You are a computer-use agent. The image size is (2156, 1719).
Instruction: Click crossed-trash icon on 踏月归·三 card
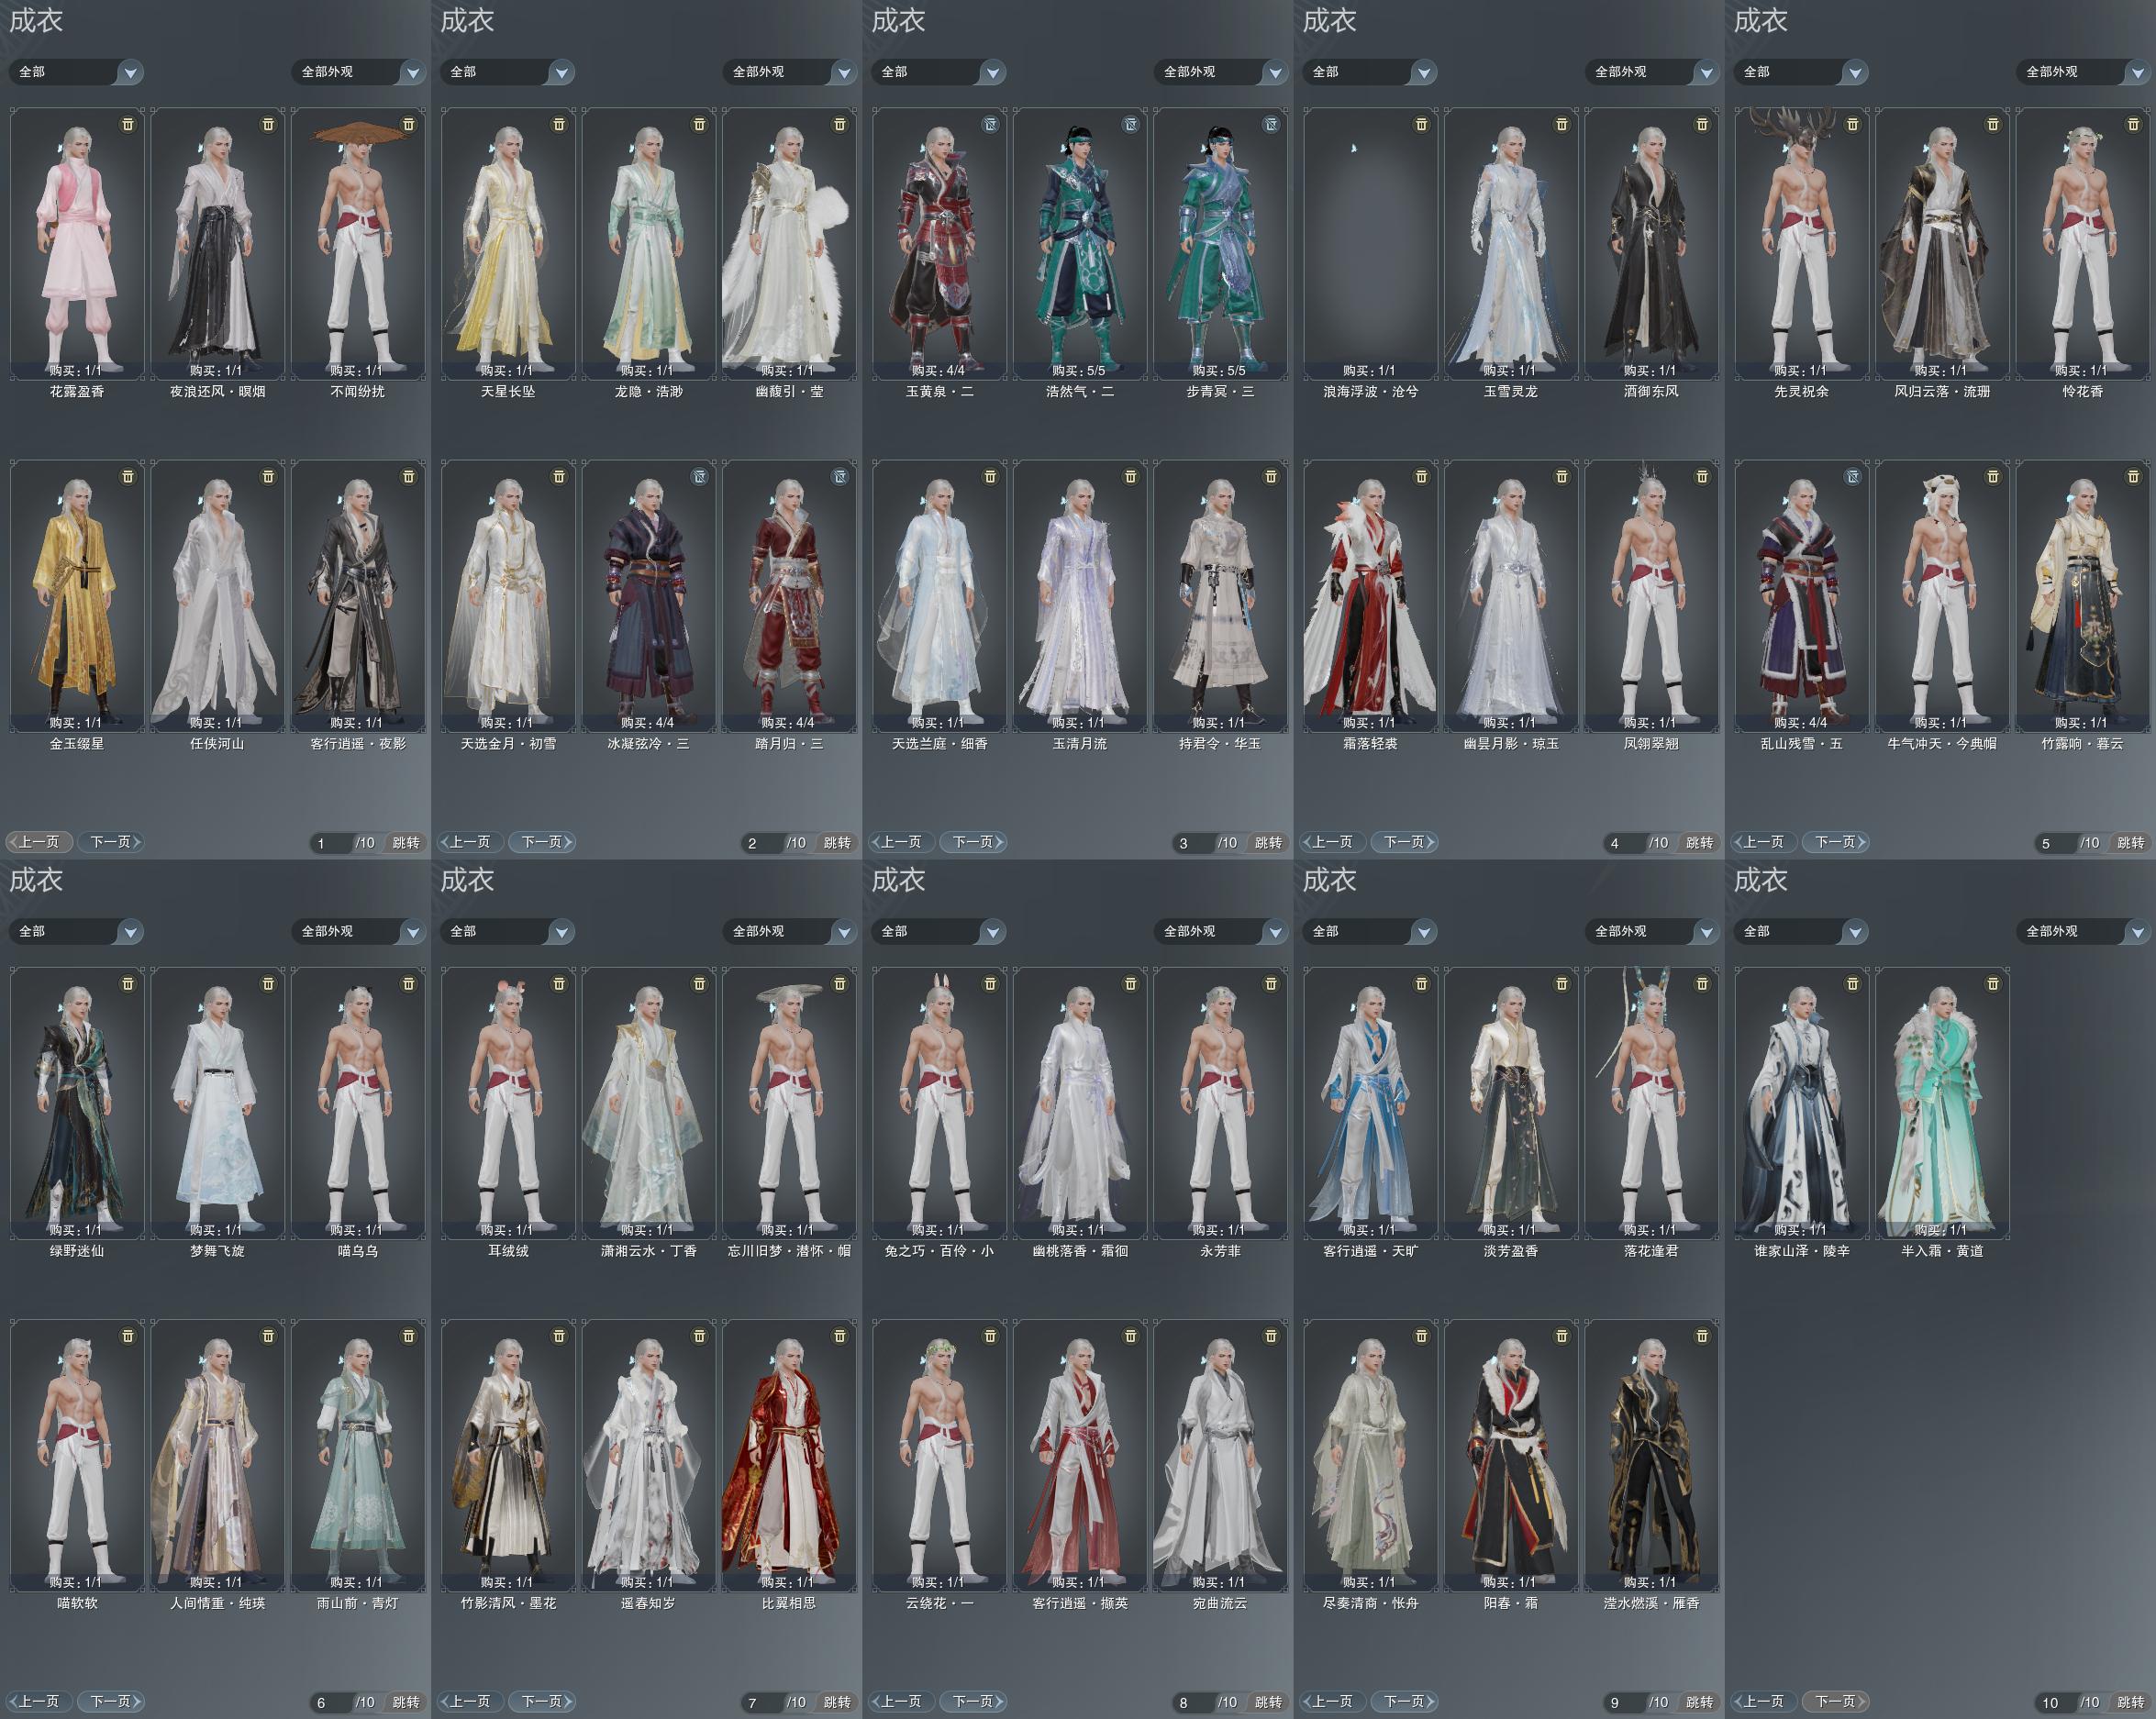tap(839, 477)
